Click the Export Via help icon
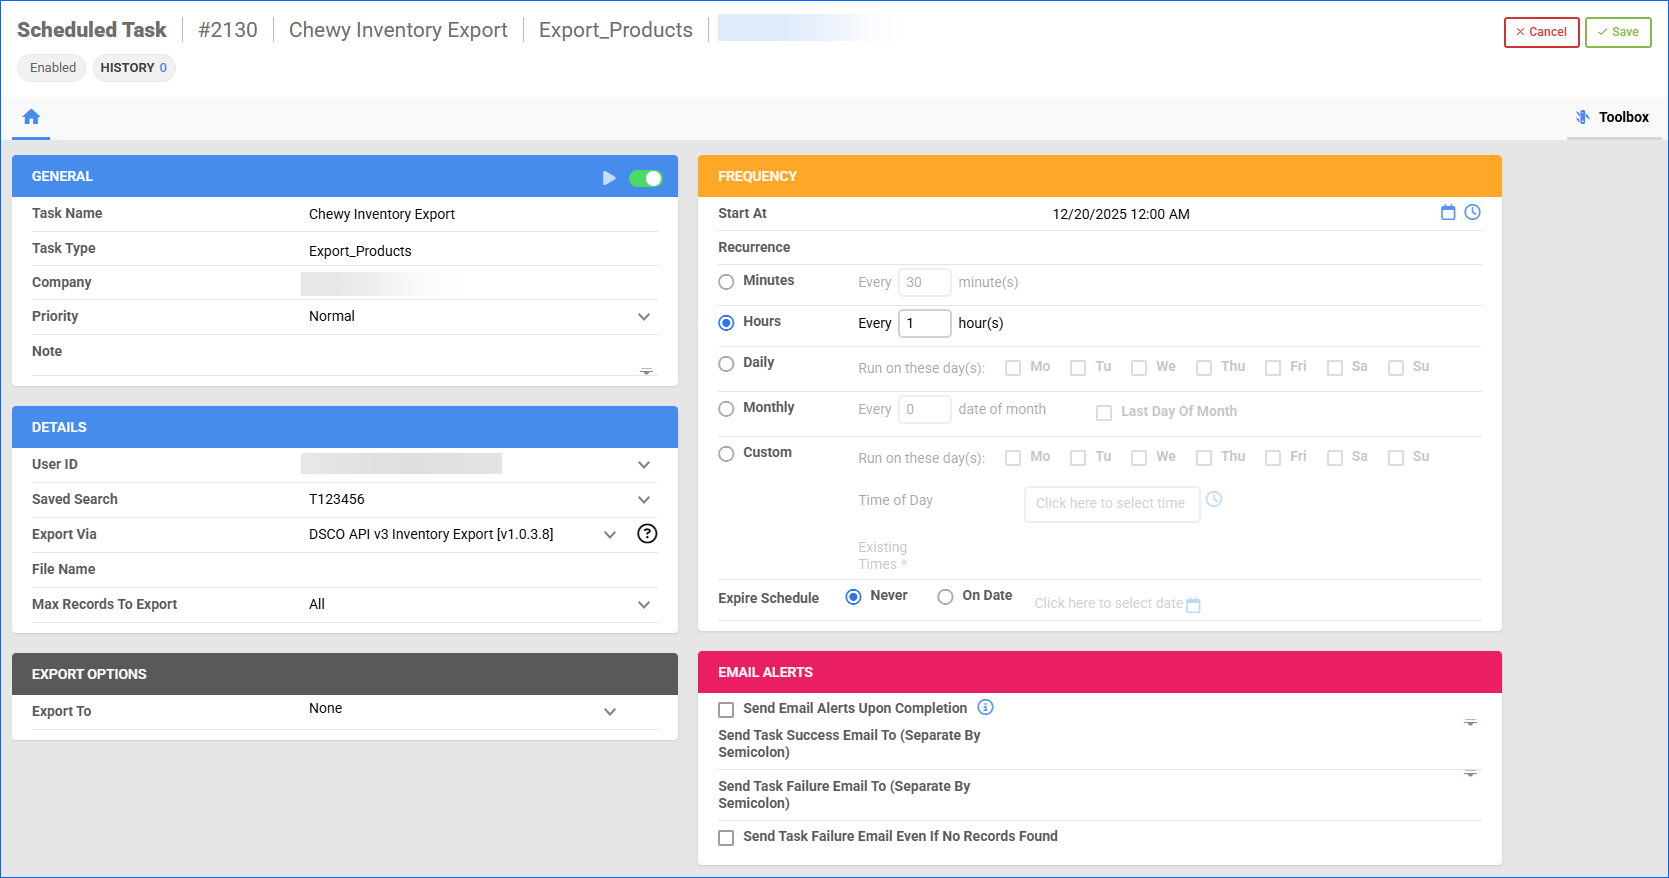Screen dimensions: 1669x878 click(x=647, y=534)
